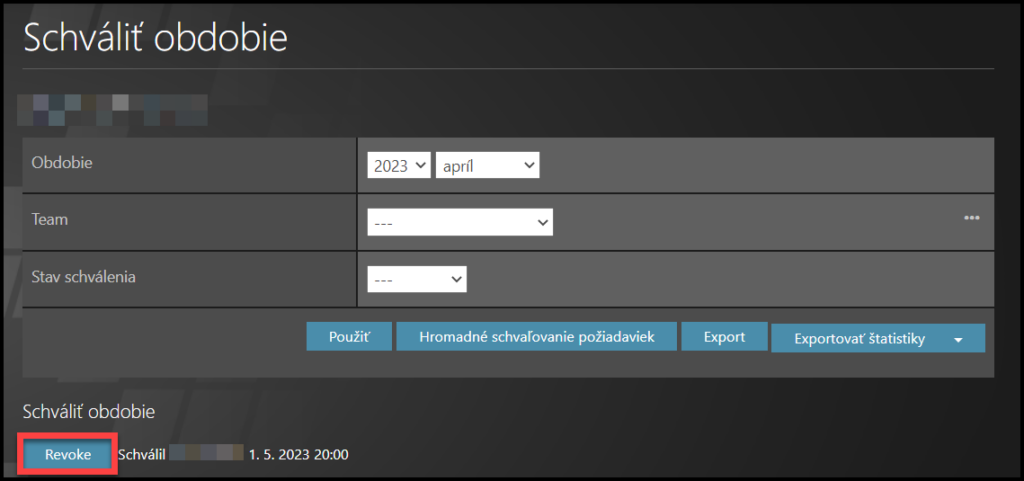Expand the Exportovať štatistiky caret arrow

point(958,340)
